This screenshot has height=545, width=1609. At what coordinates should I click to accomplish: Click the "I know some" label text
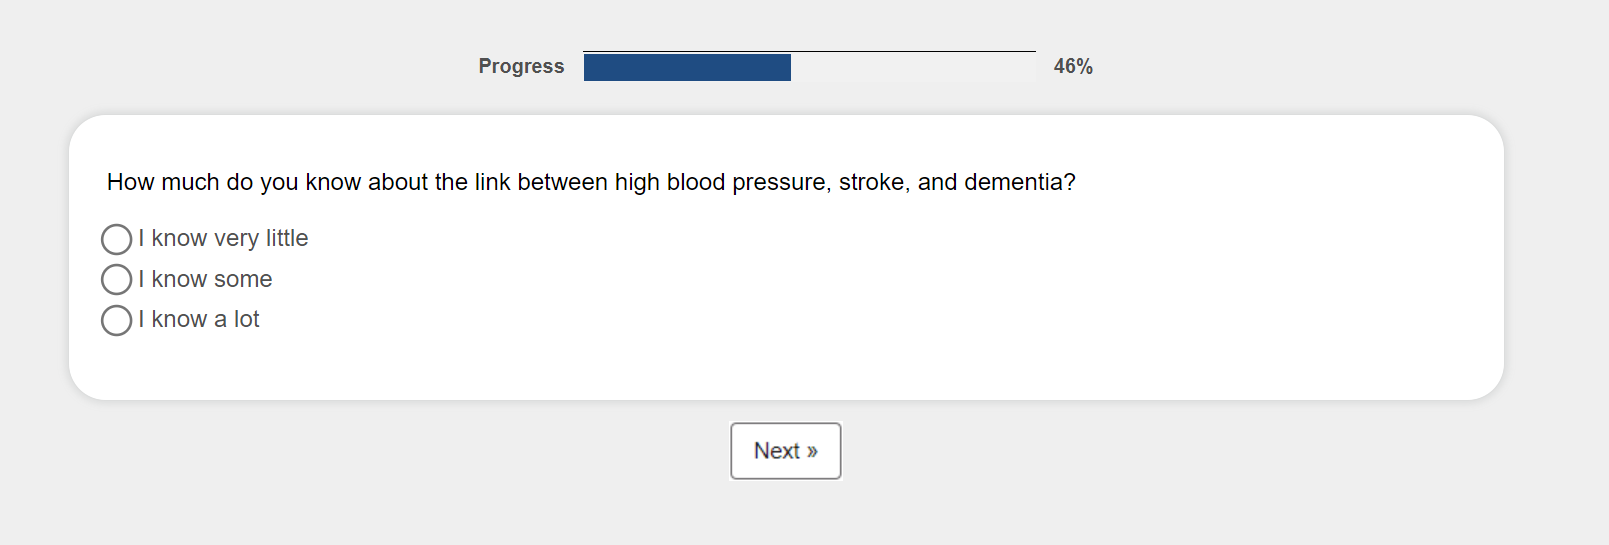tap(206, 280)
